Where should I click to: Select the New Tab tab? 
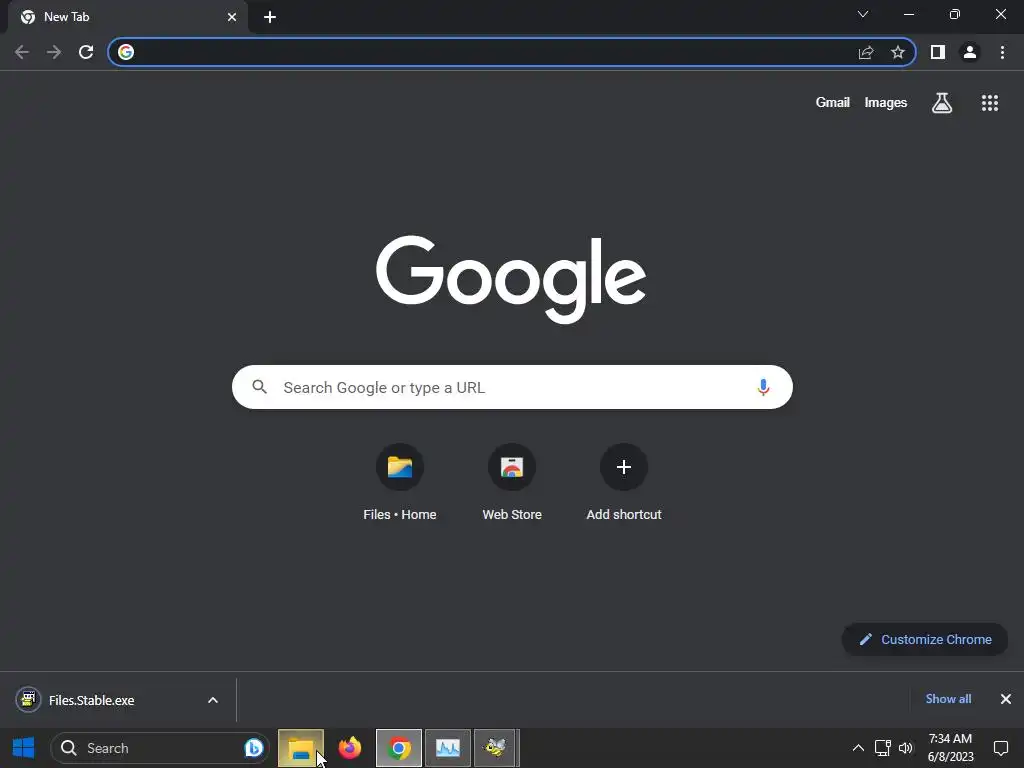click(128, 17)
